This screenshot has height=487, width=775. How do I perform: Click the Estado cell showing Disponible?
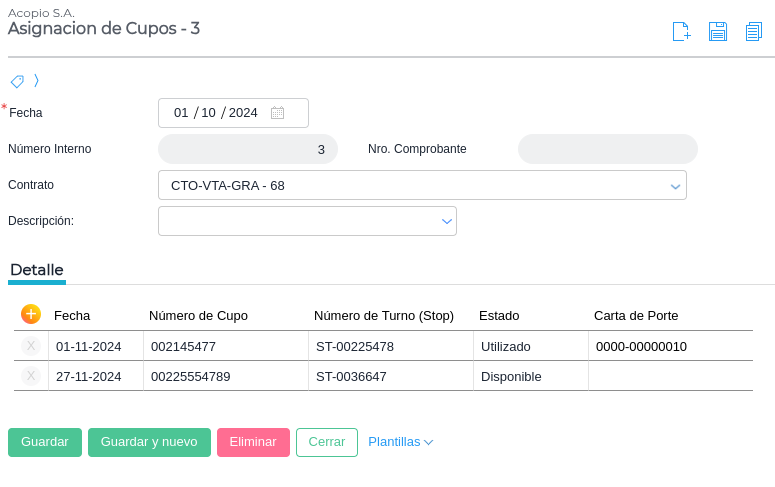coord(511,376)
